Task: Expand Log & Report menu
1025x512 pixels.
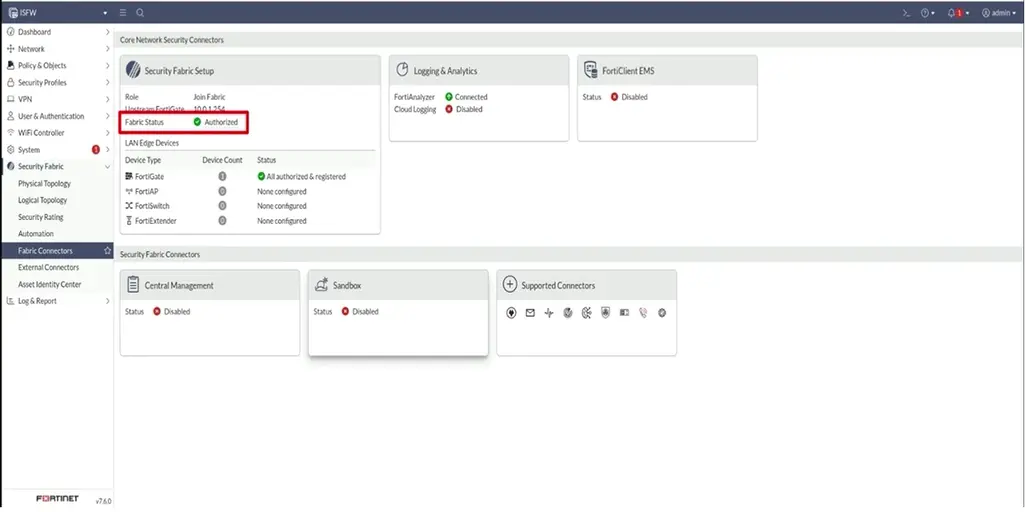Action: [x=57, y=301]
